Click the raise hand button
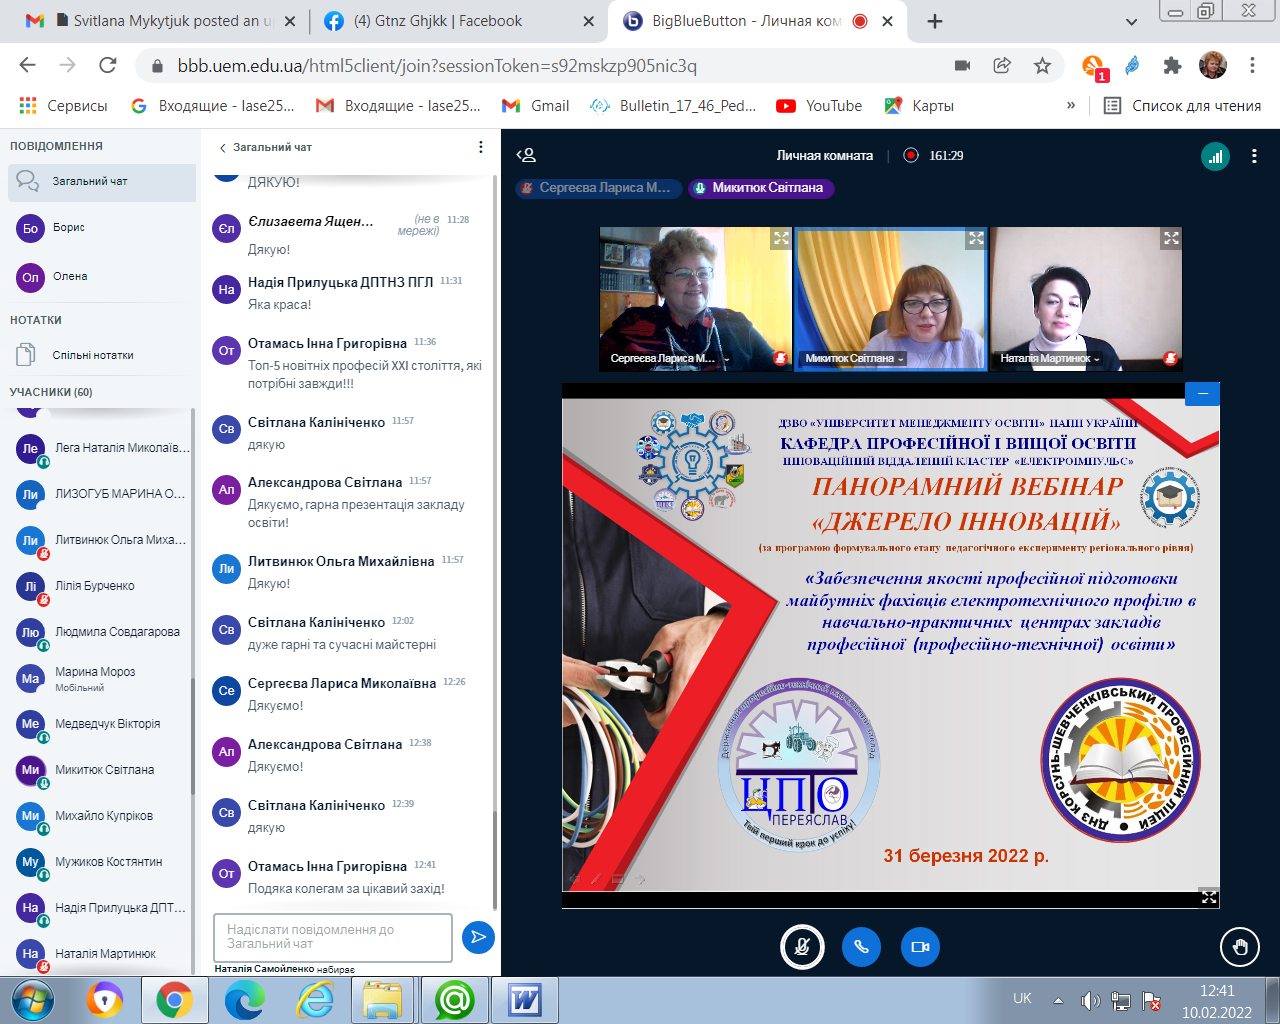 point(1240,947)
